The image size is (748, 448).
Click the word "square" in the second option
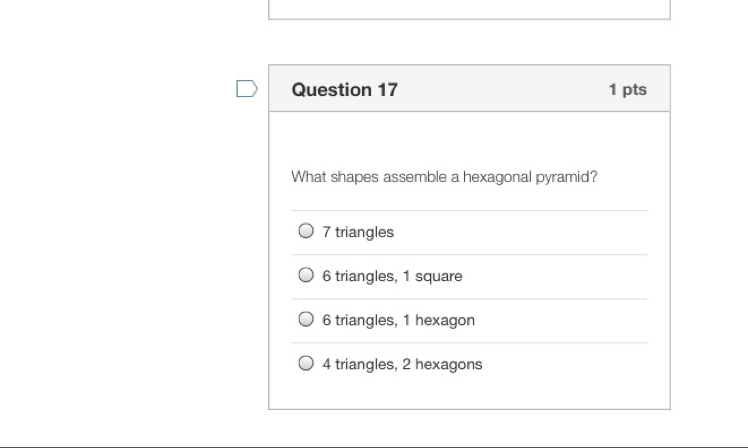tap(440, 276)
